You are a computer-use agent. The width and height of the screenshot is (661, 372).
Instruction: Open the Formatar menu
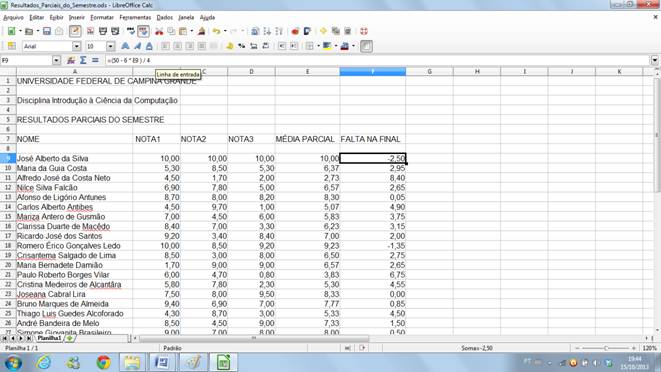click(102, 17)
